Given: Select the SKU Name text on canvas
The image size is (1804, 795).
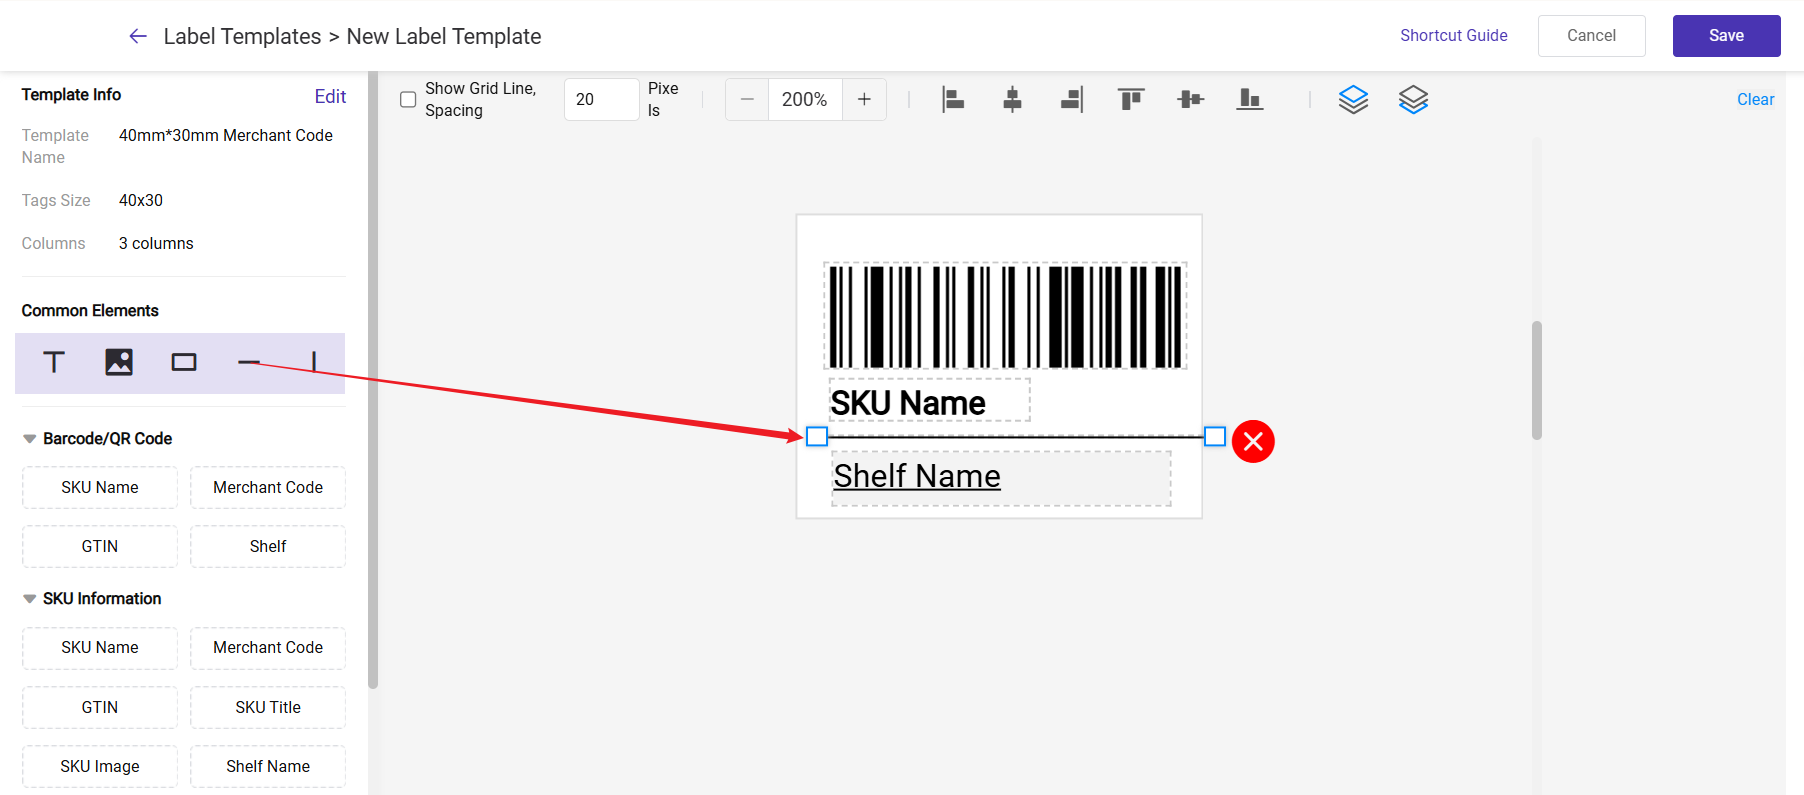Looking at the screenshot, I should pos(929,401).
